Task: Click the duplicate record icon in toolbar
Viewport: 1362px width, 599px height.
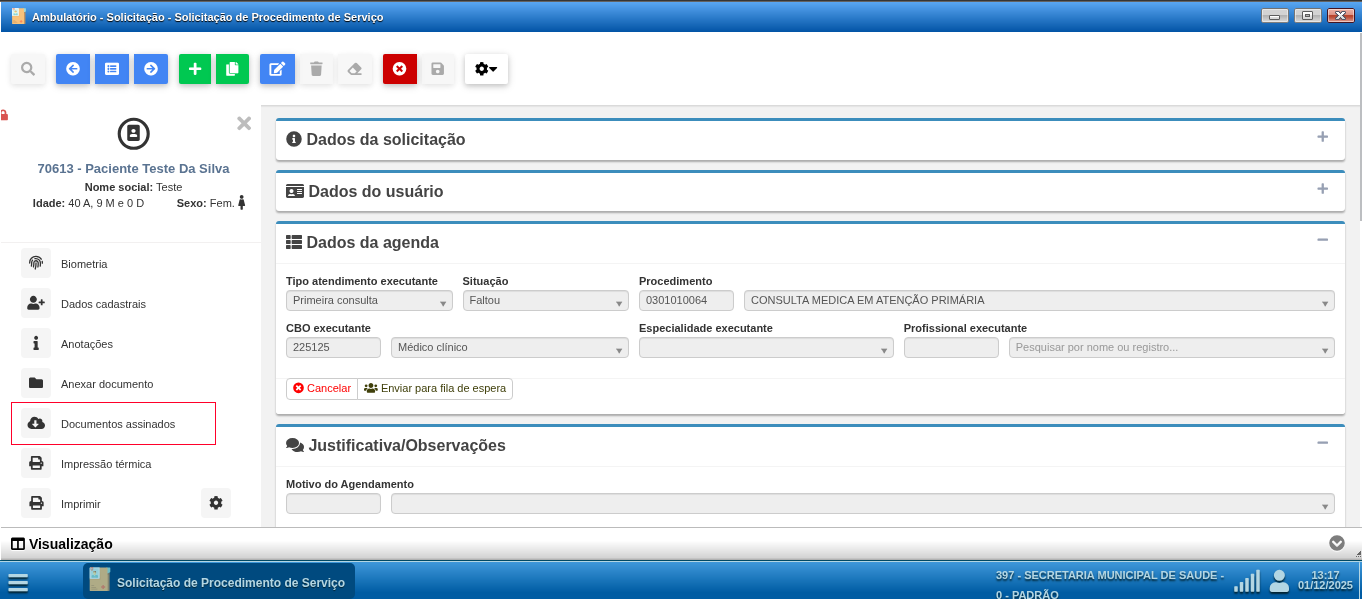Action: pos(232,69)
